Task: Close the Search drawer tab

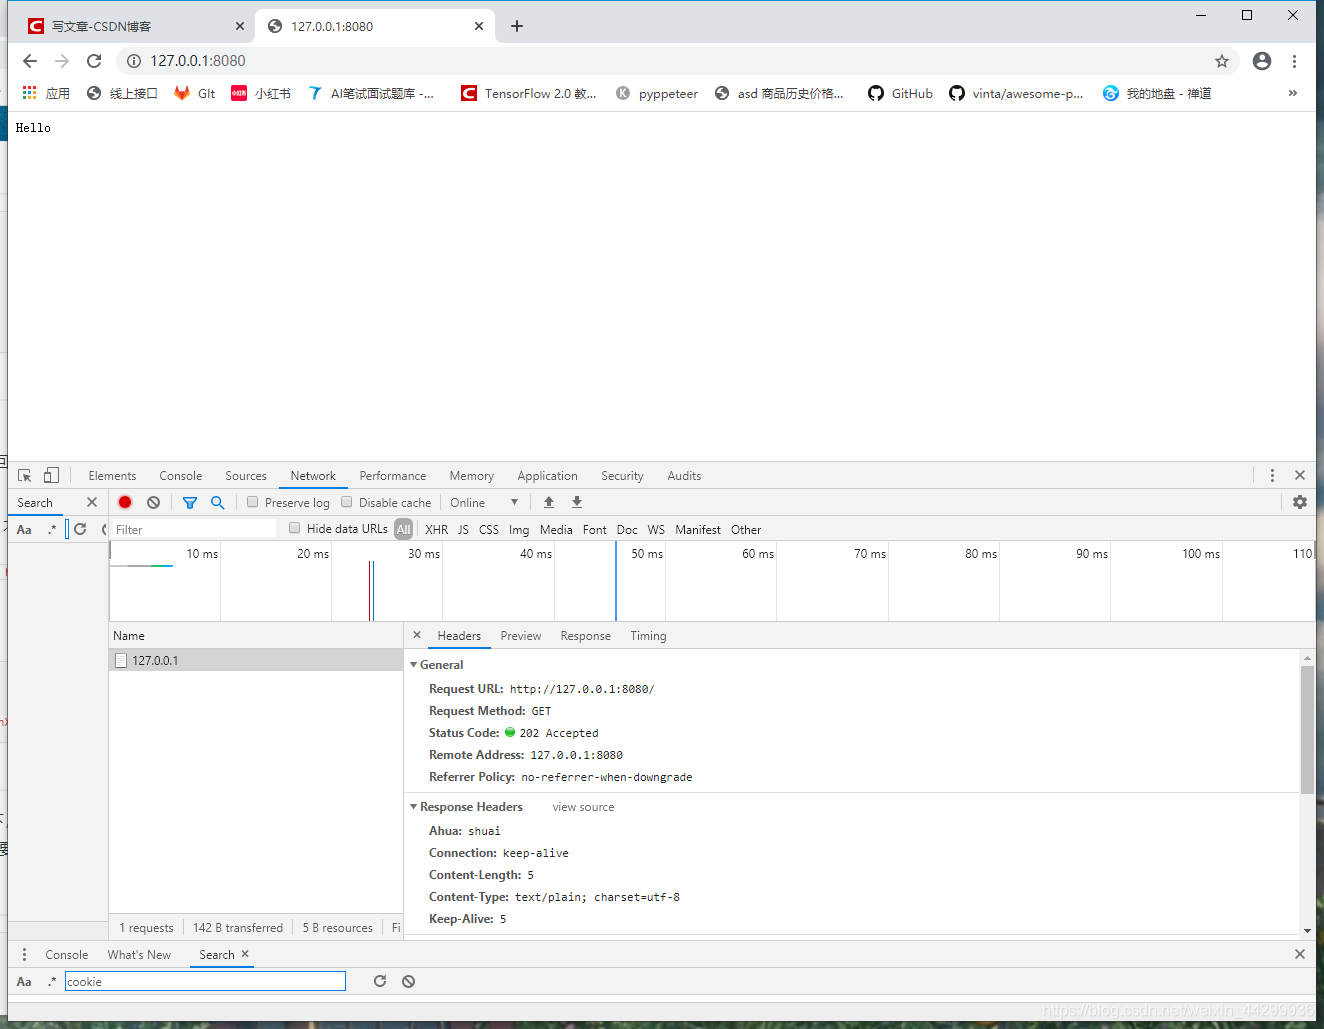Action: tap(245, 954)
